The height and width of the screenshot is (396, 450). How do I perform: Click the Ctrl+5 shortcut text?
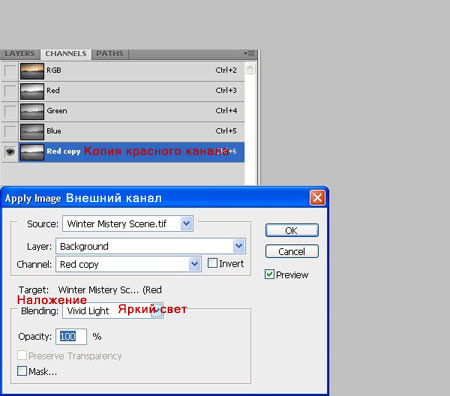point(226,131)
